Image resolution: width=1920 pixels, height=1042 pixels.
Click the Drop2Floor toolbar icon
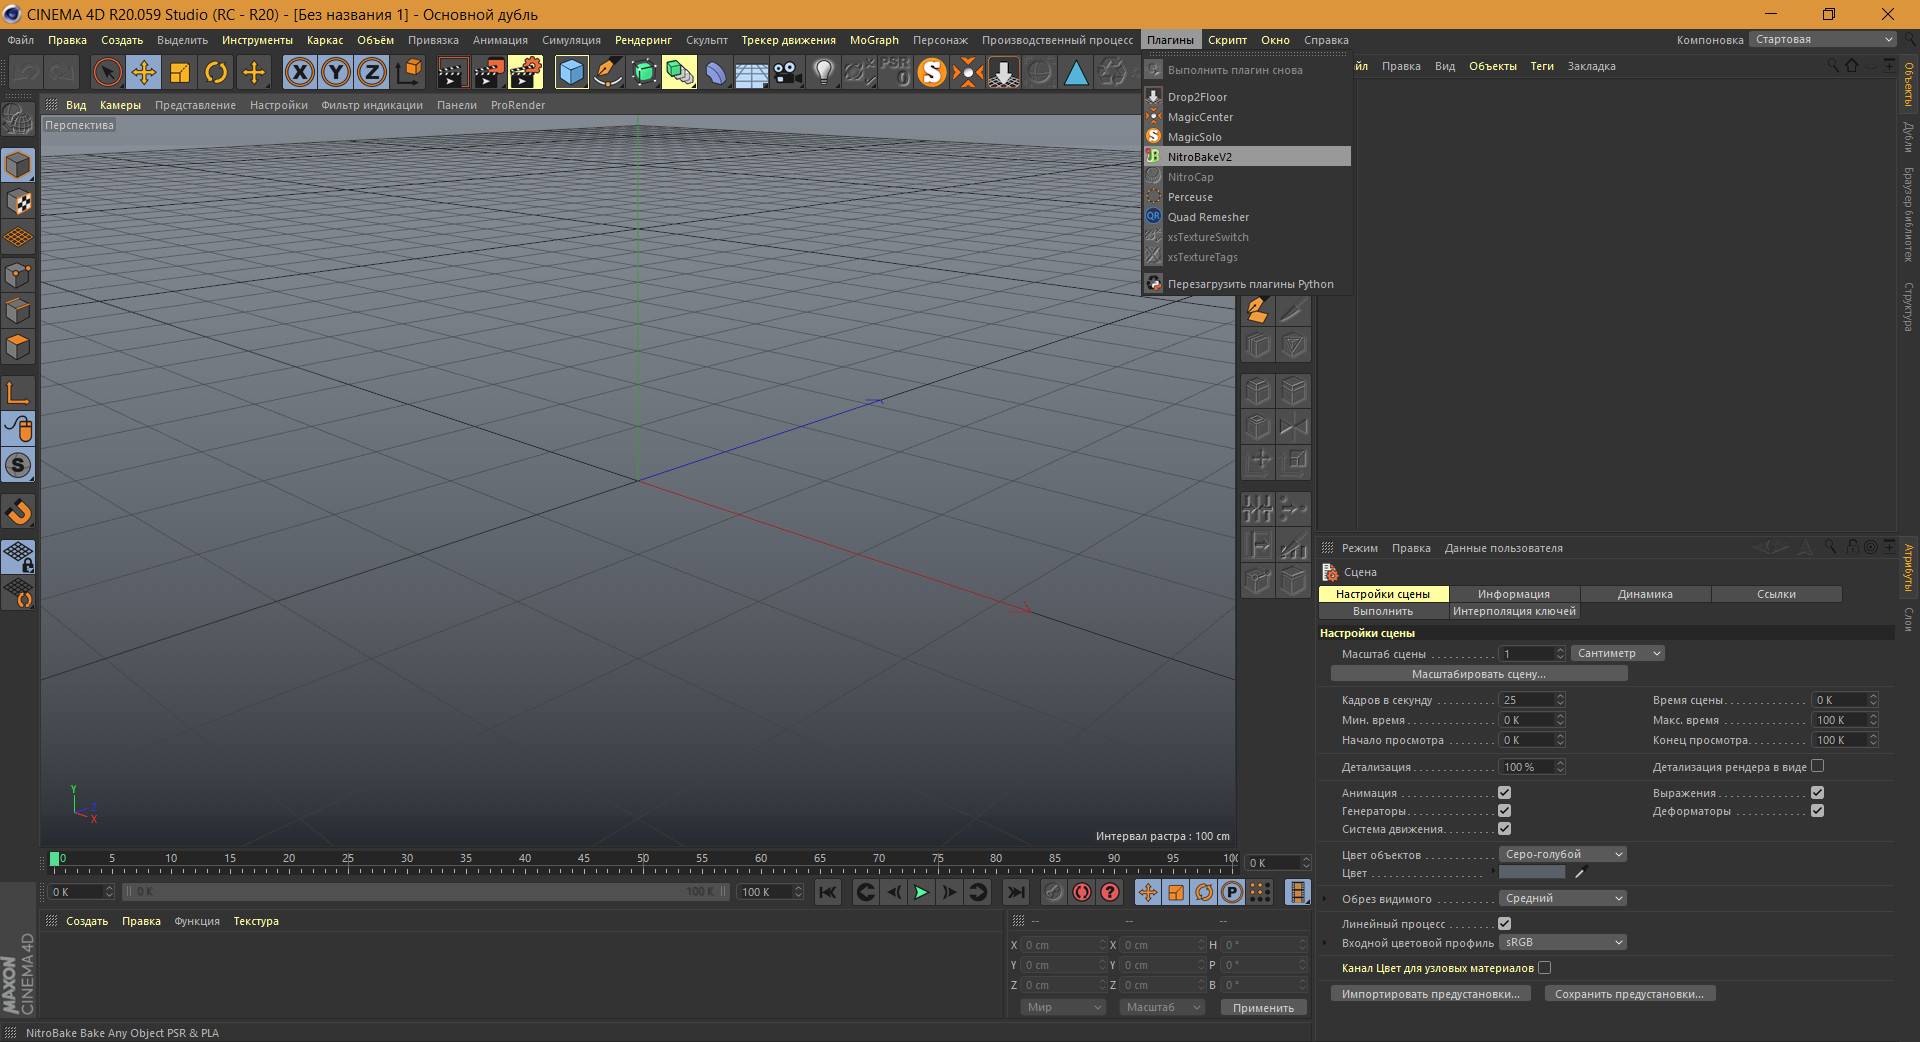pyautogui.click(x=1004, y=72)
